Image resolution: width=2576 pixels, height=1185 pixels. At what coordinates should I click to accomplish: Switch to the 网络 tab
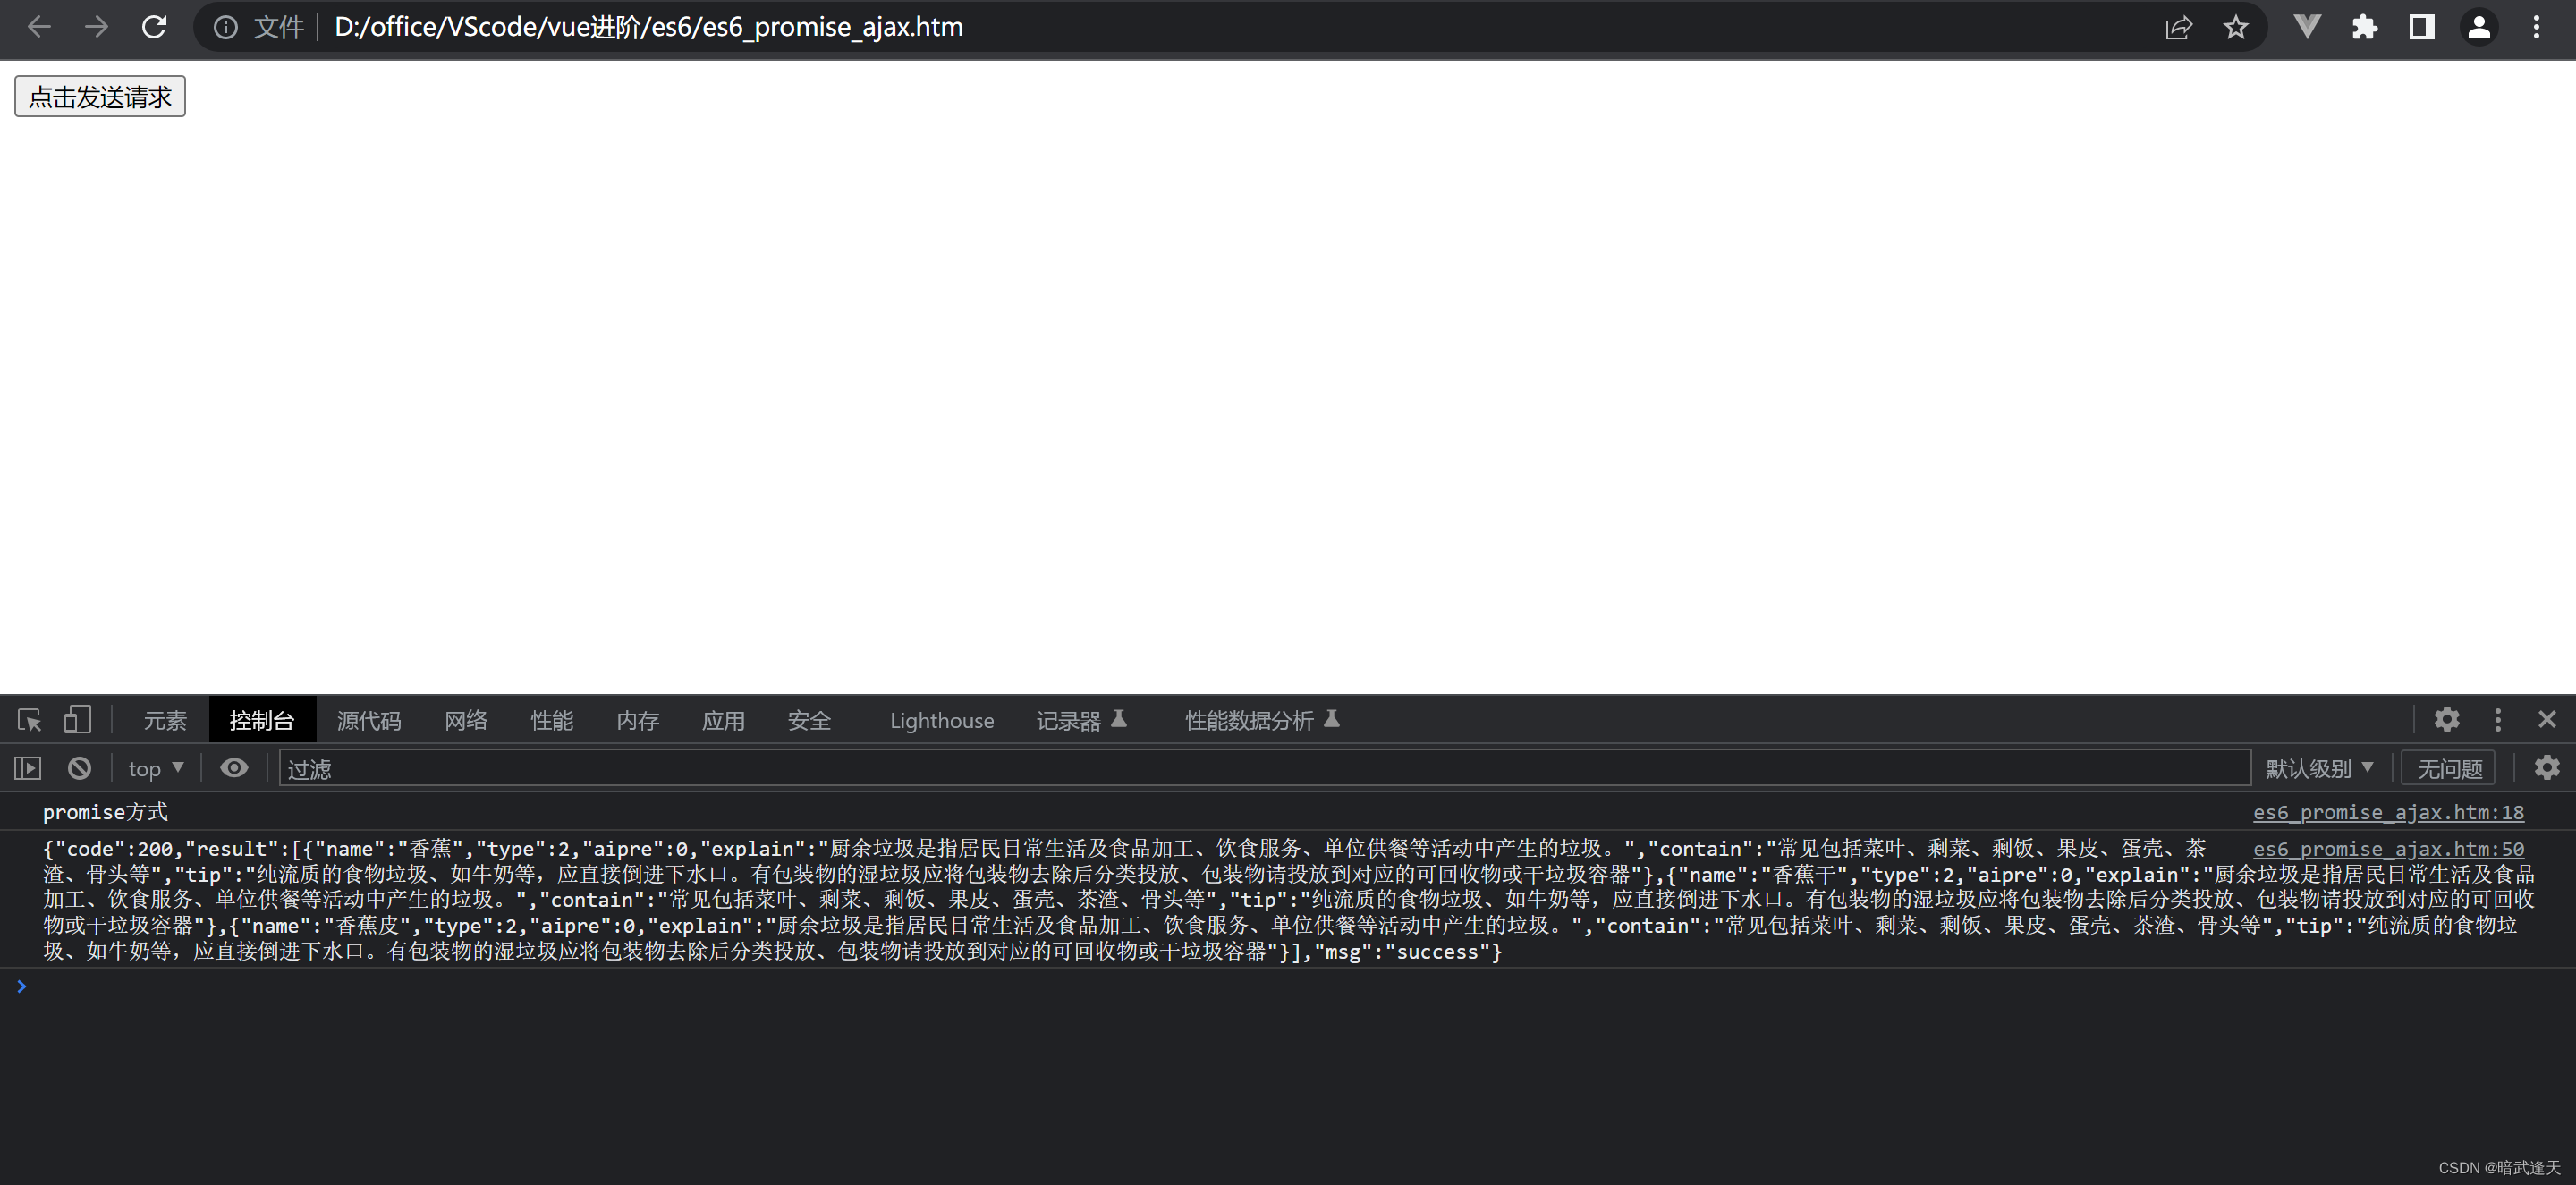point(466,720)
